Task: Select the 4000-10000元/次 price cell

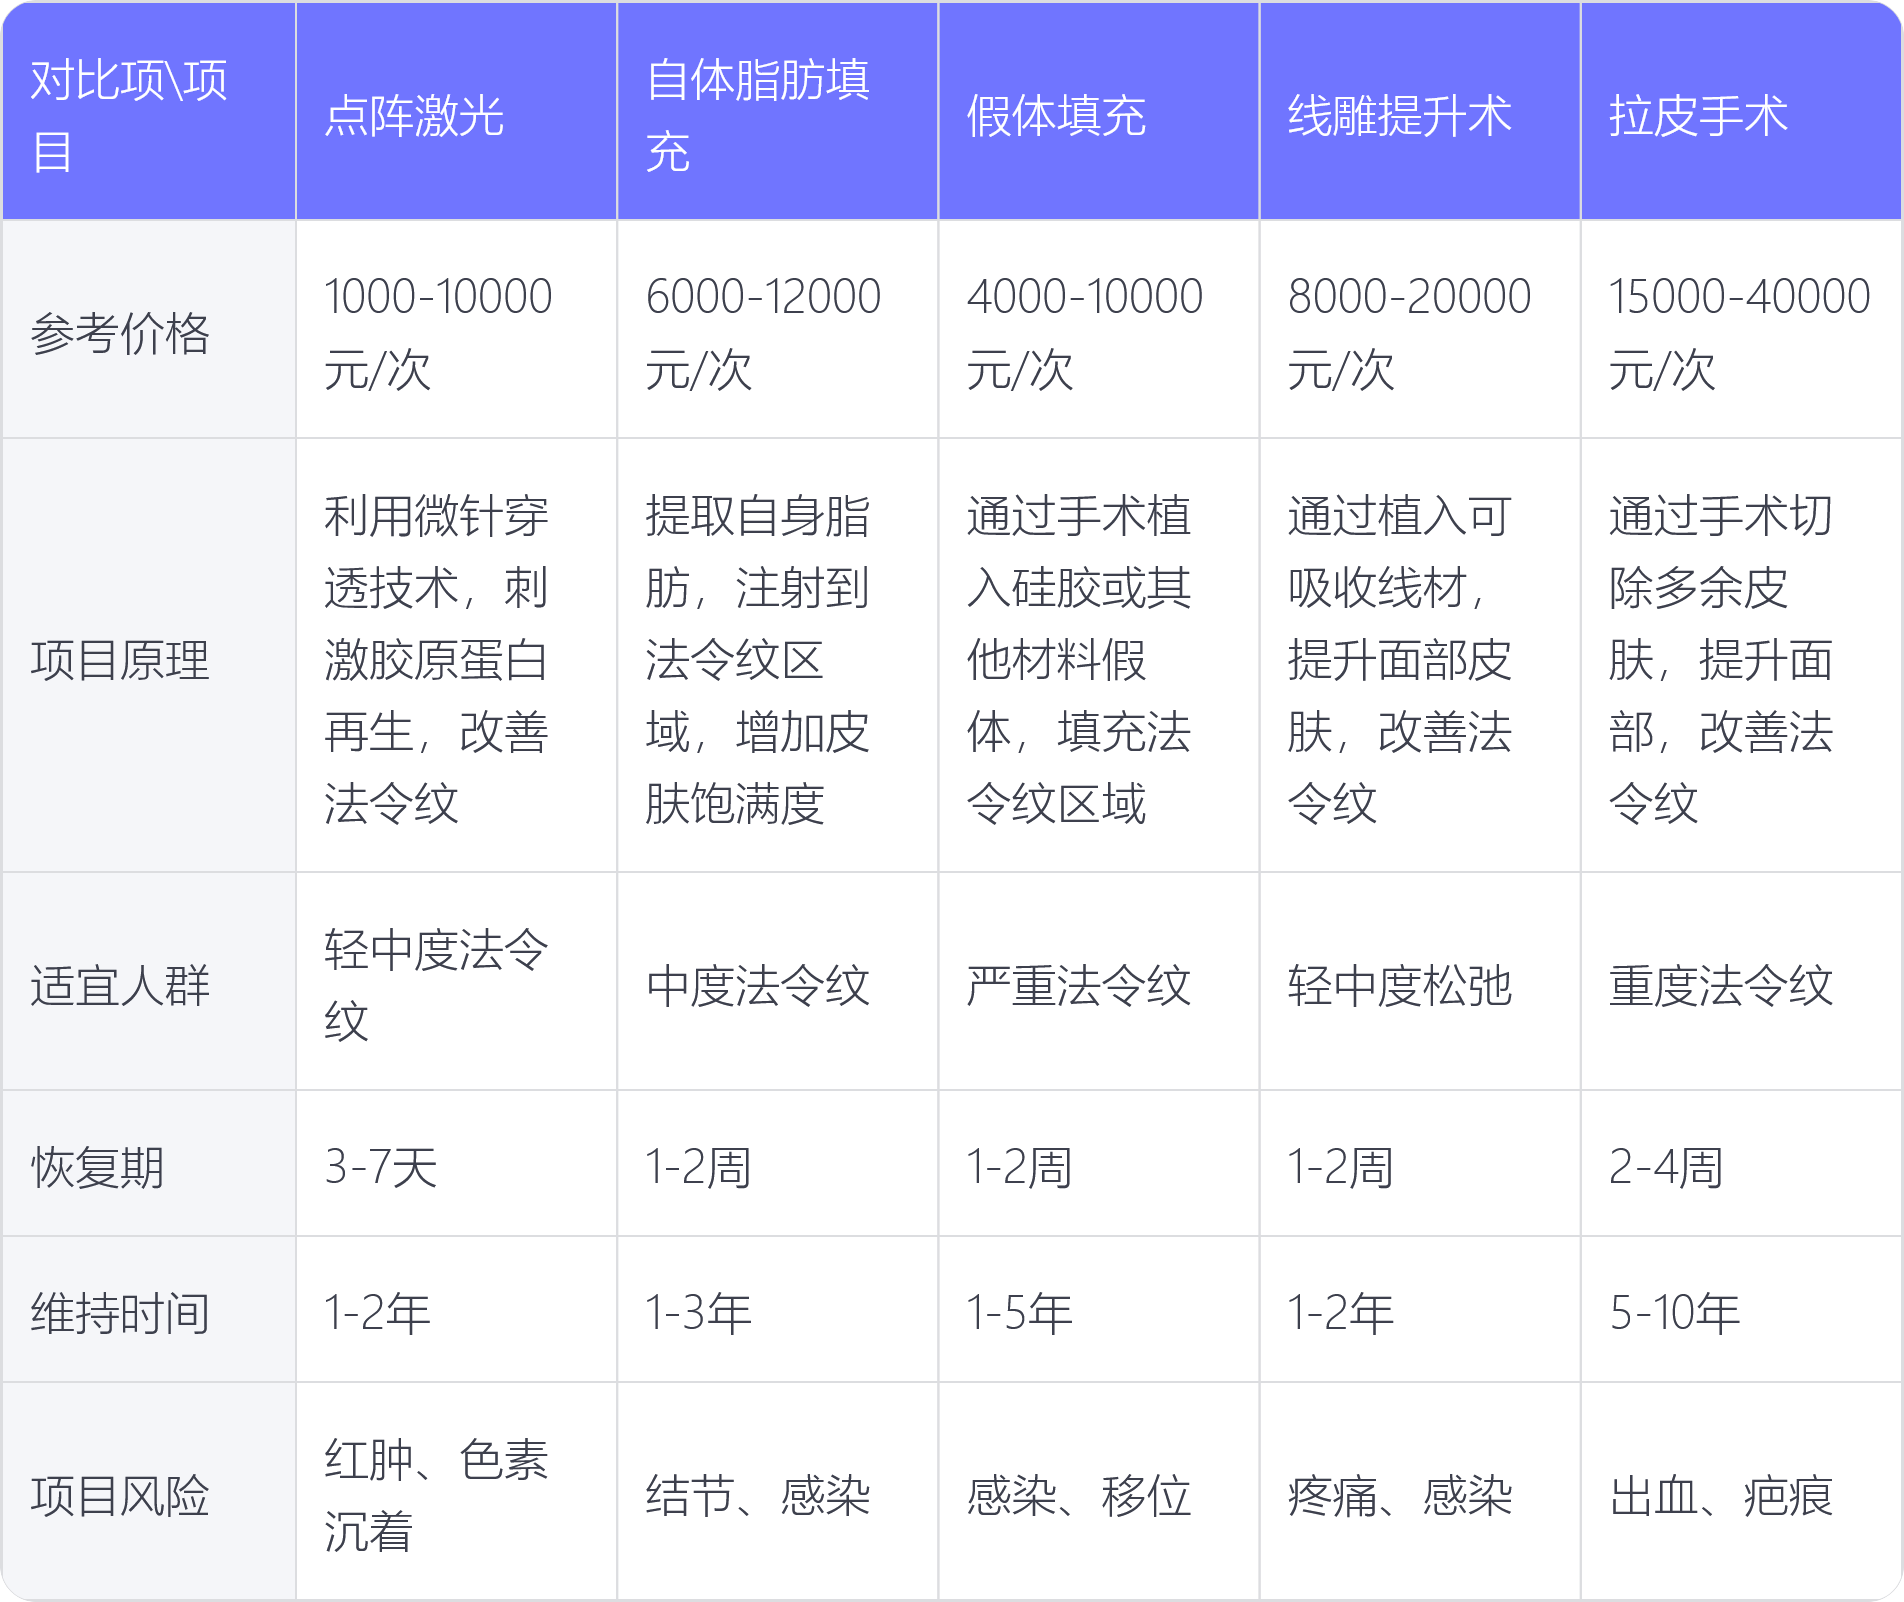Action: click(1099, 329)
